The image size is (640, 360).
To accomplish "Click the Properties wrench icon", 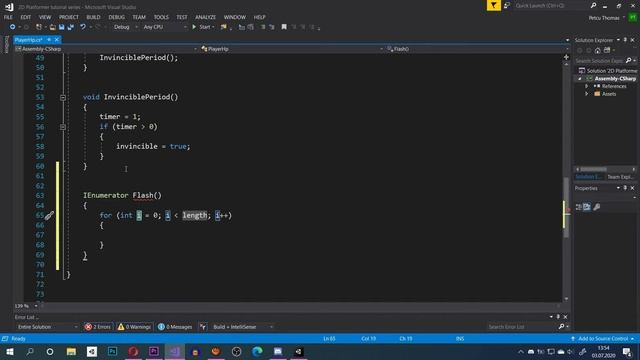I will click(596, 207).
